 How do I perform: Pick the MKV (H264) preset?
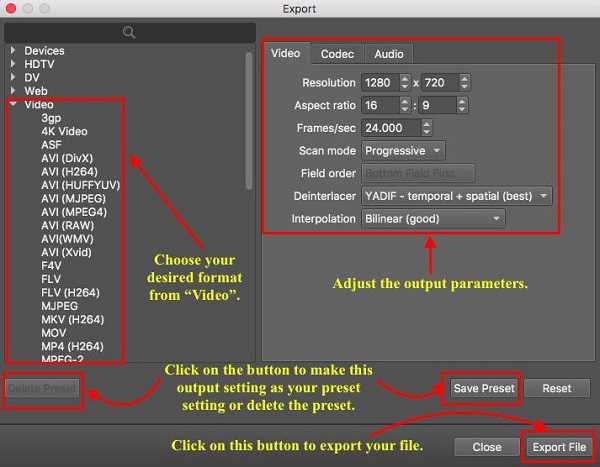click(73, 319)
